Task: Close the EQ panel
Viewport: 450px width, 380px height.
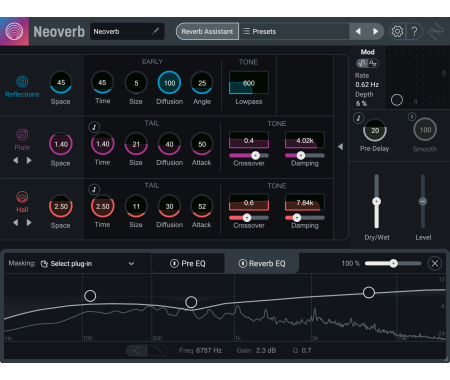Action: pyautogui.click(x=435, y=264)
